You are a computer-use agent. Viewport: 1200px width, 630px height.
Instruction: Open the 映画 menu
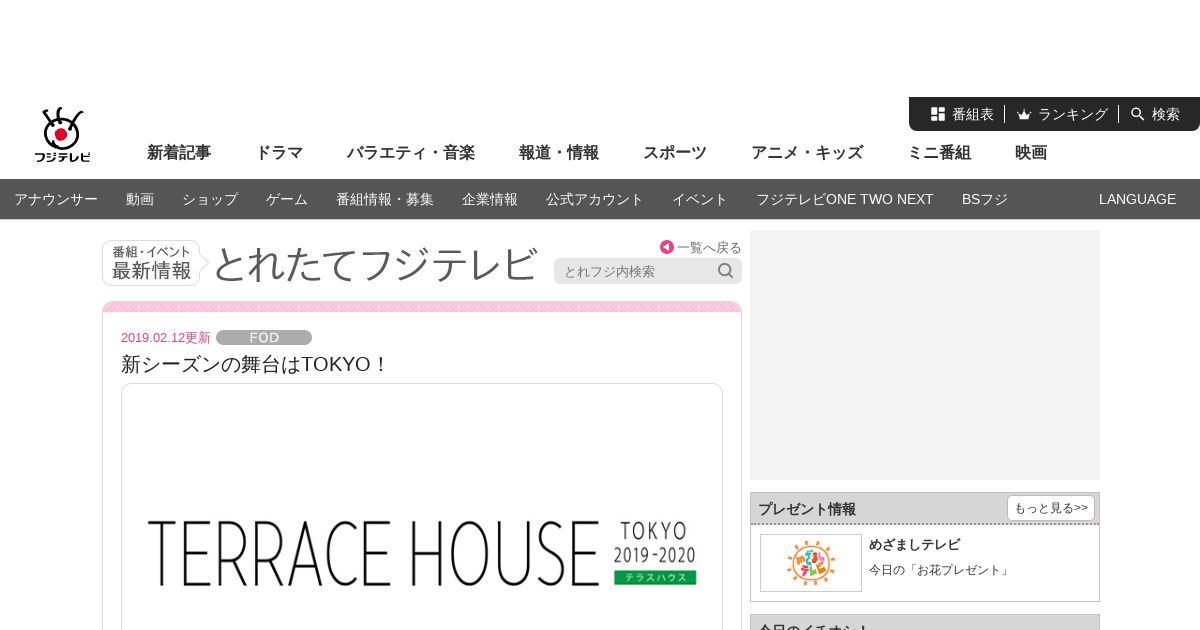(x=1031, y=153)
